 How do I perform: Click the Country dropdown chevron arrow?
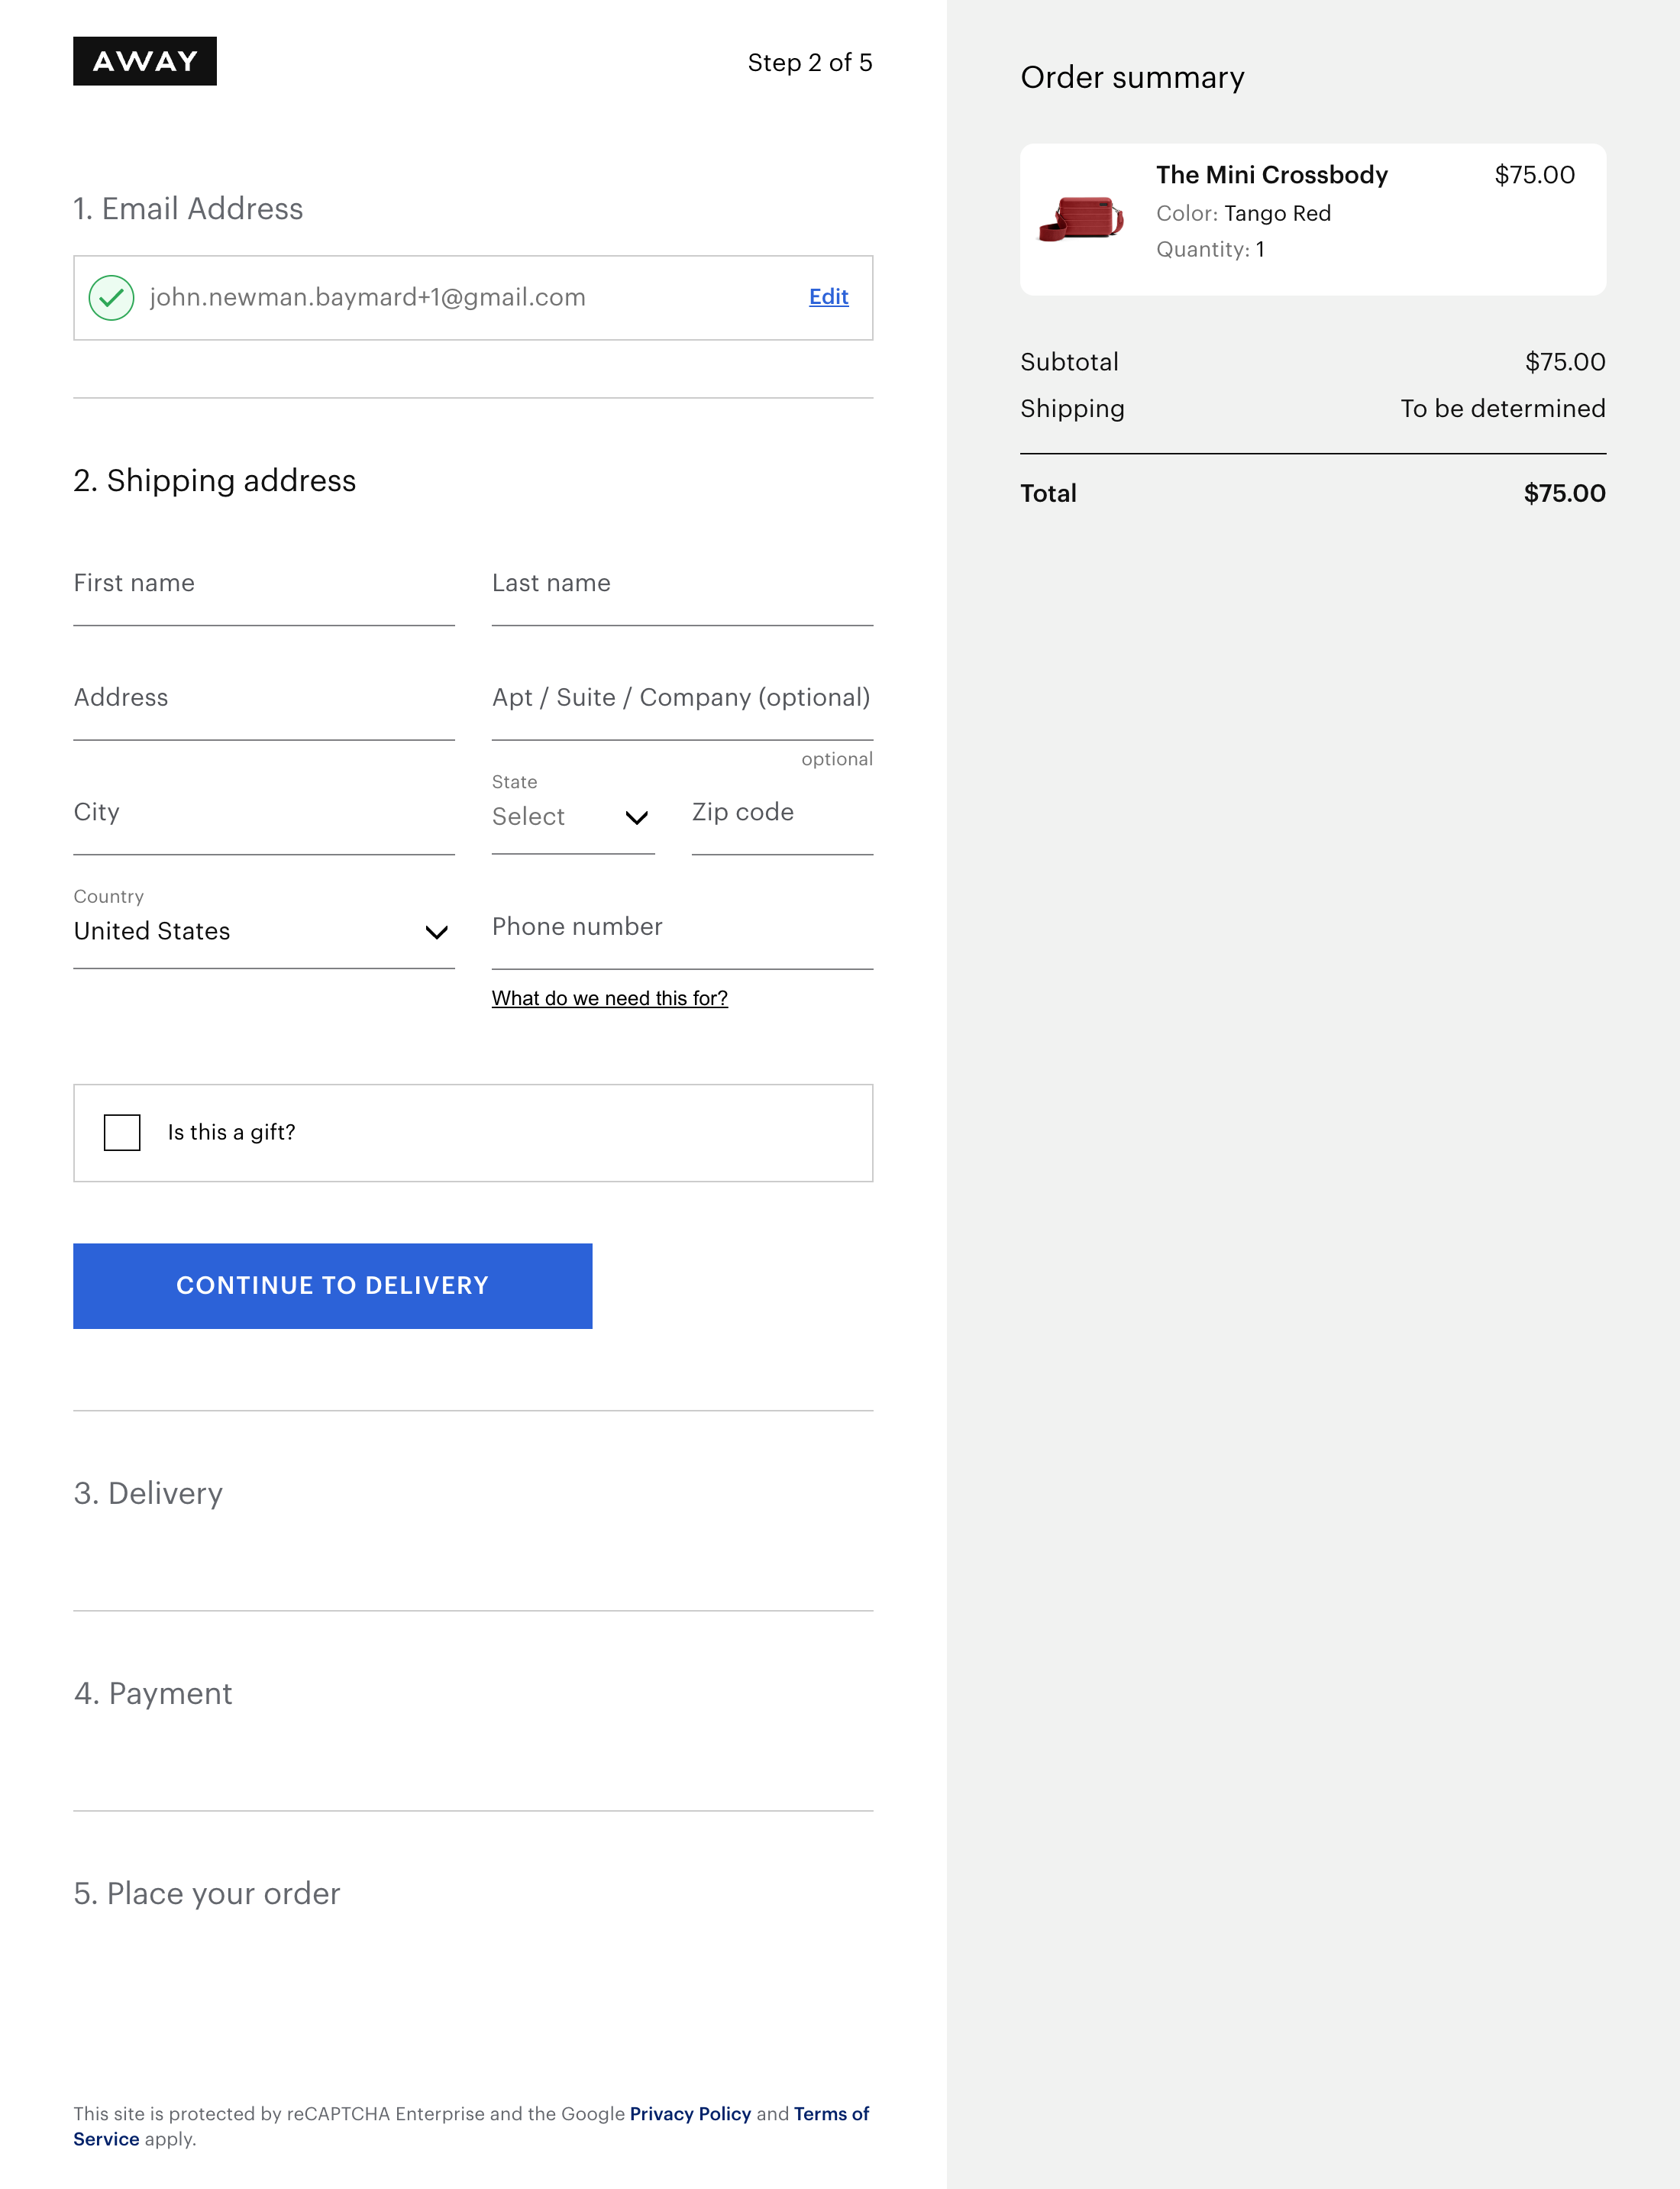436,932
